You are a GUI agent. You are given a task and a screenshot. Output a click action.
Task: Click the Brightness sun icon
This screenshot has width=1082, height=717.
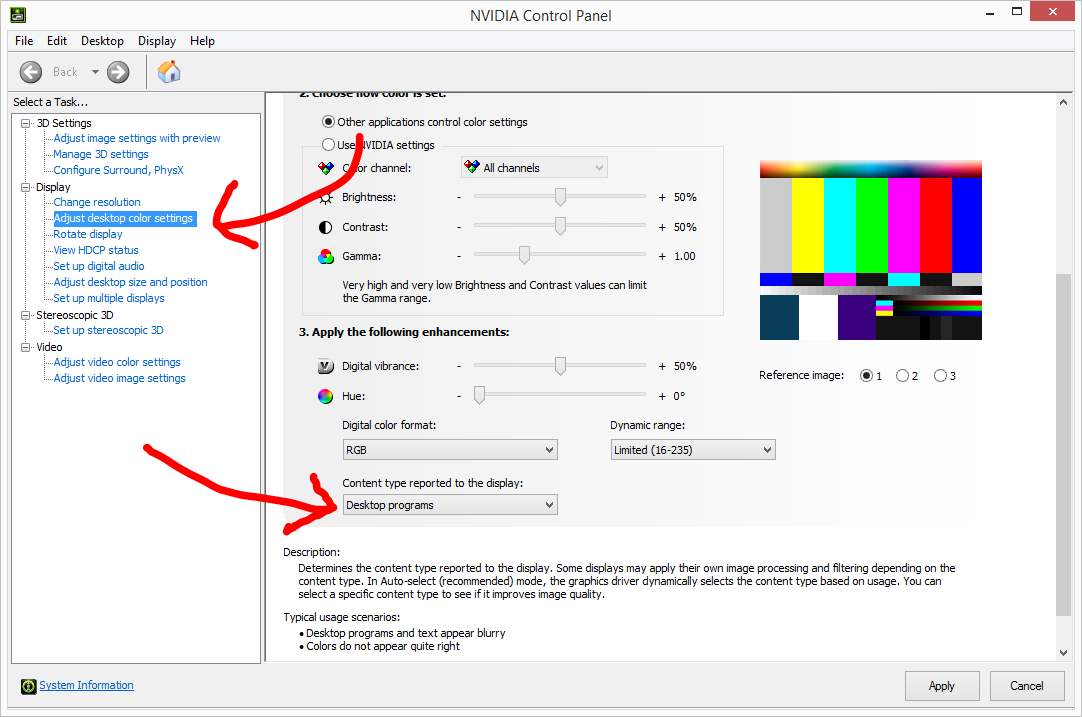click(325, 198)
